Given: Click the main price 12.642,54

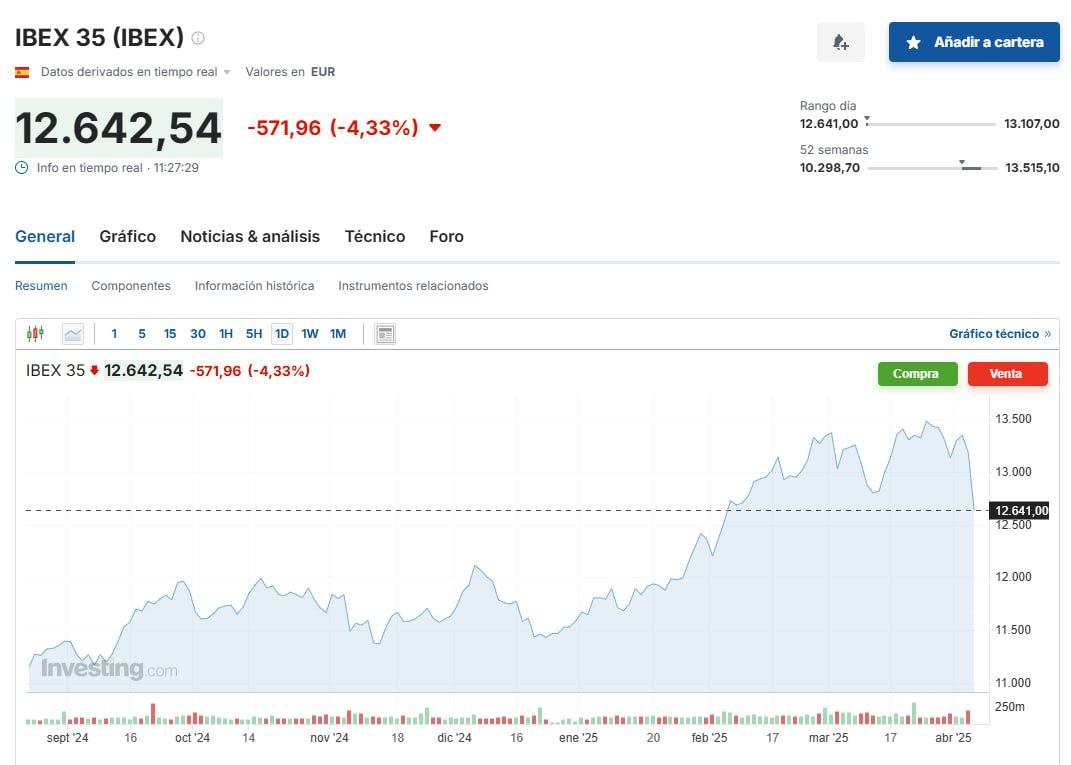Looking at the screenshot, I should coord(119,128).
